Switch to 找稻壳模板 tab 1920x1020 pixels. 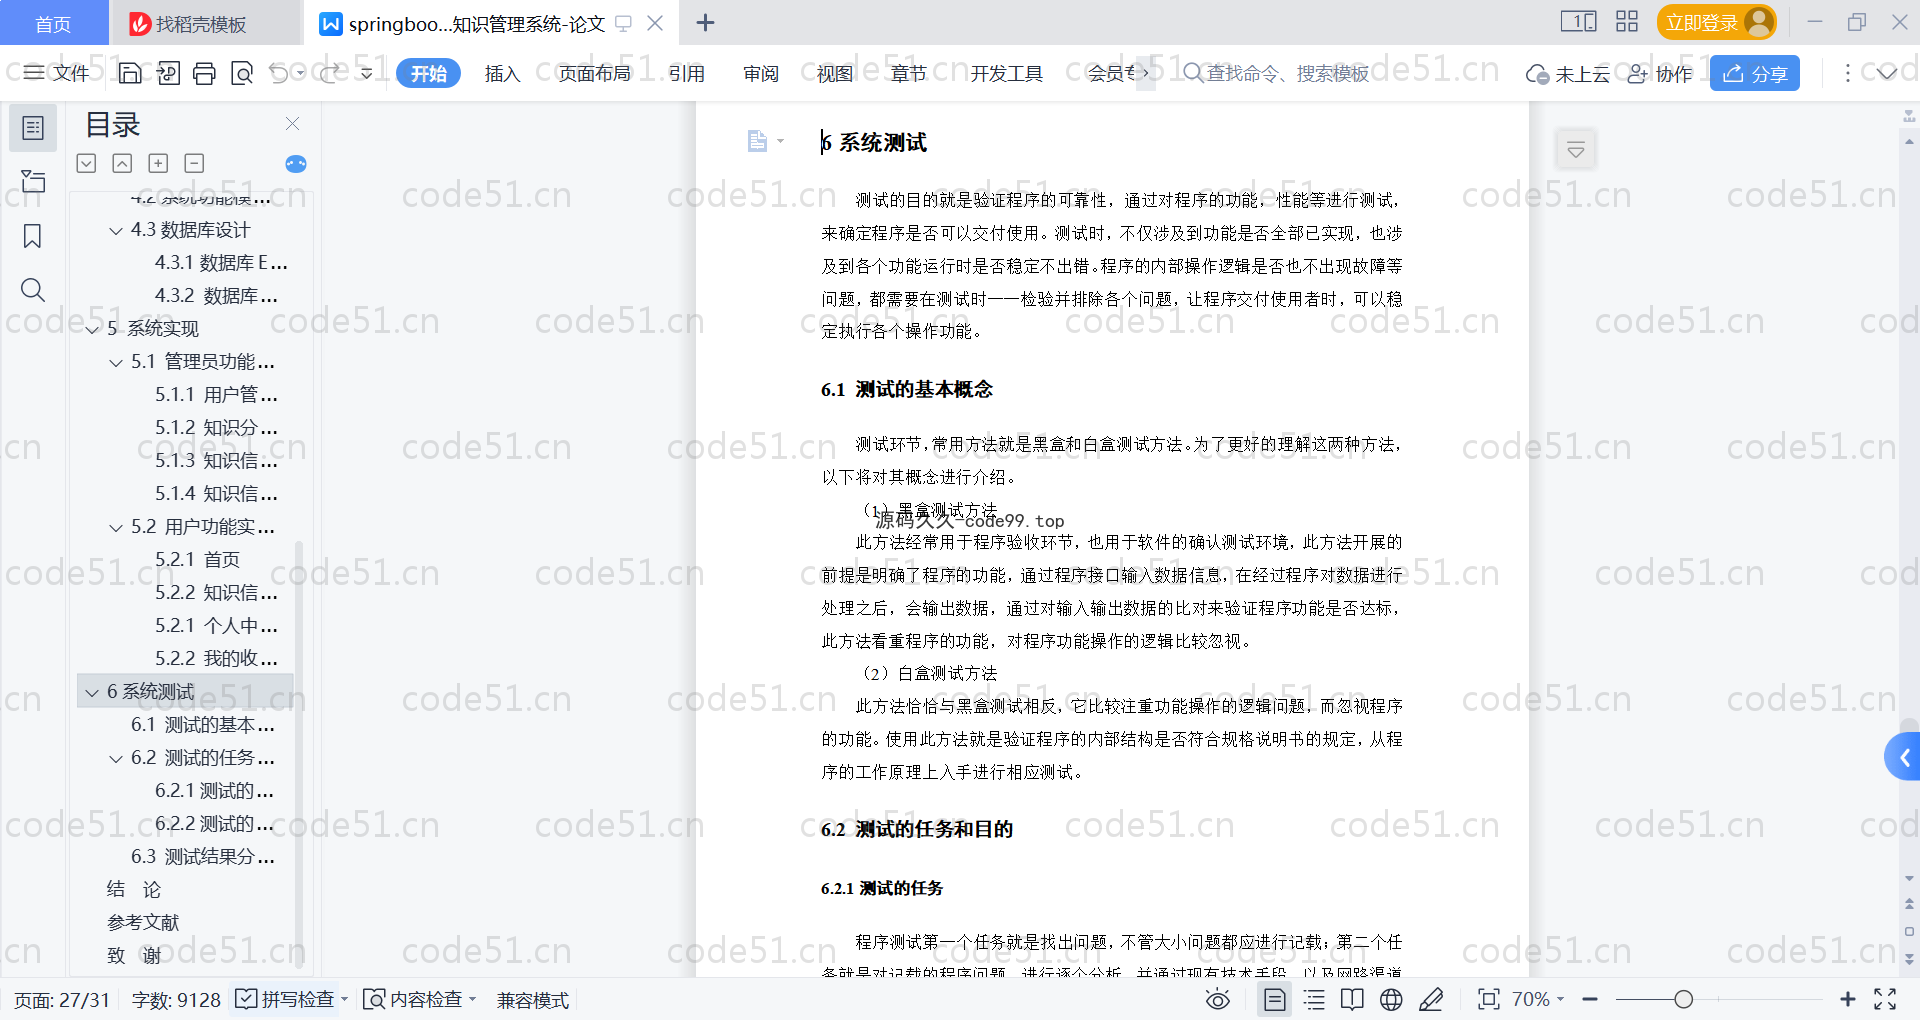[206, 23]
